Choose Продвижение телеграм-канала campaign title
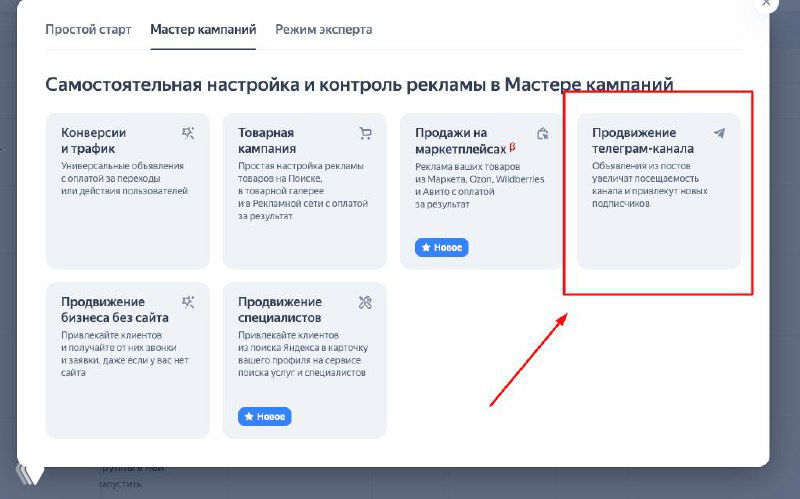The width and height of the screenshot is (800, 499). click(x=643, y=141)
